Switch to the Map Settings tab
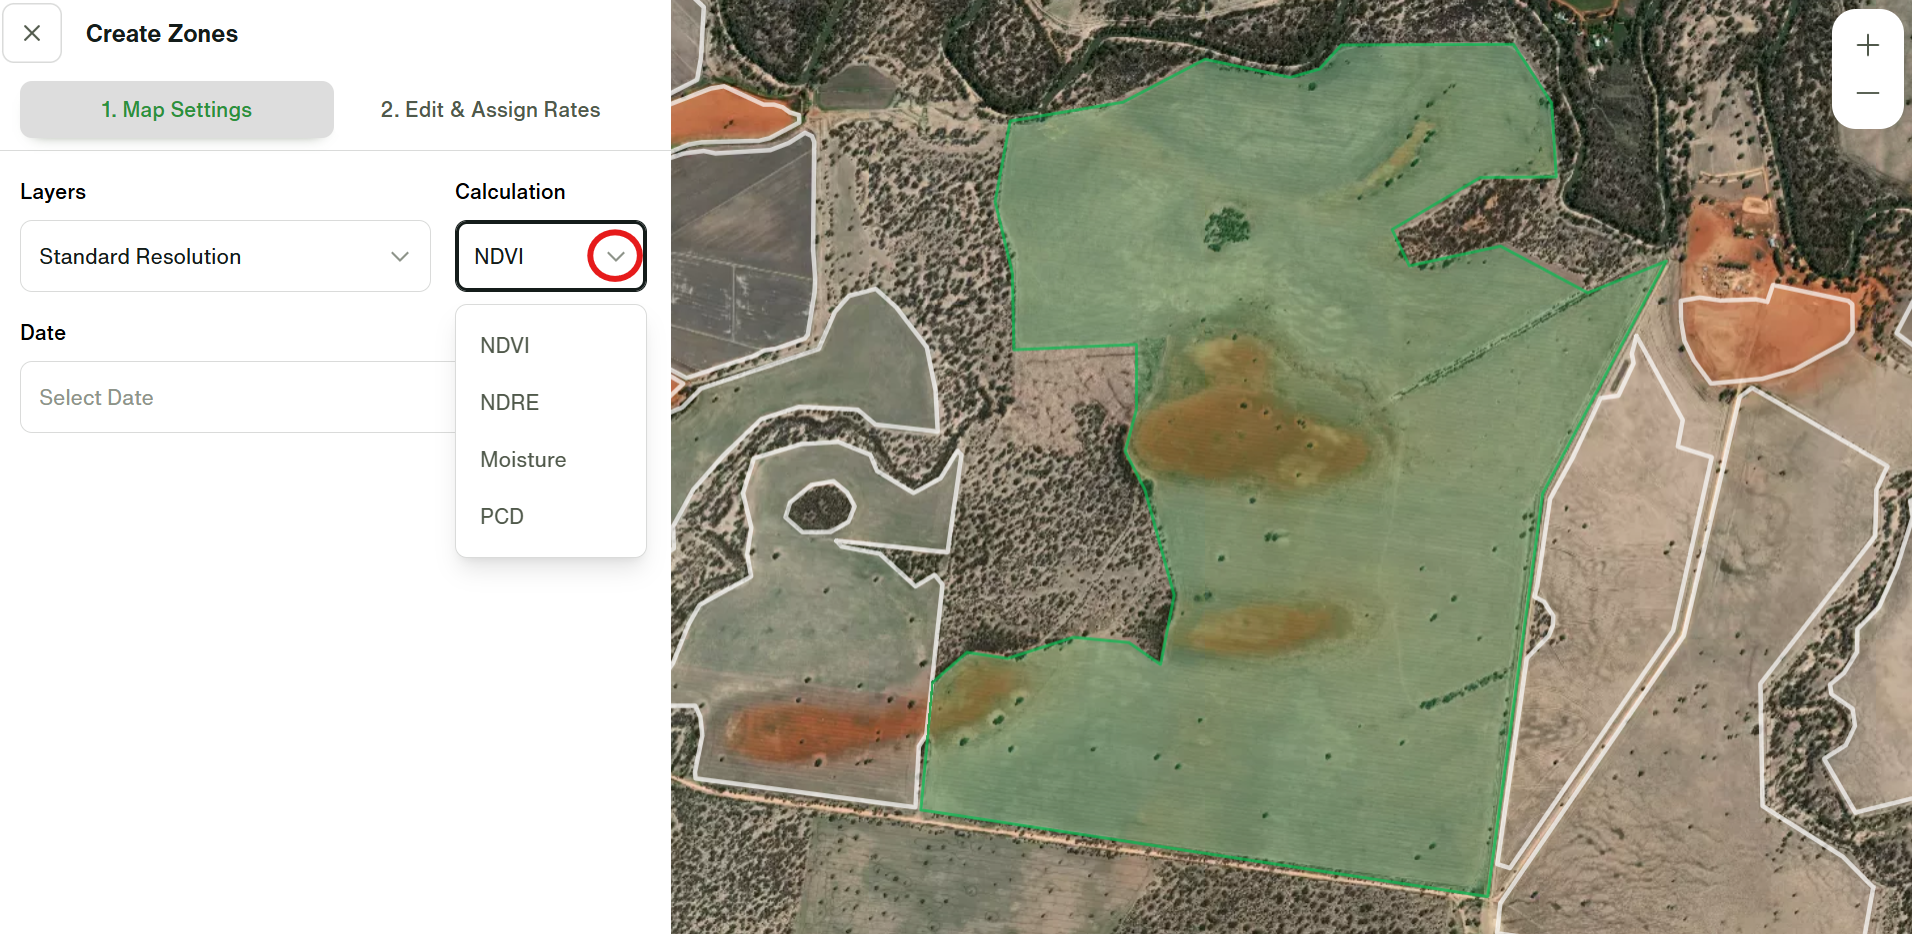Viewport: 1912px width, 934px height. tap(177, 110)
